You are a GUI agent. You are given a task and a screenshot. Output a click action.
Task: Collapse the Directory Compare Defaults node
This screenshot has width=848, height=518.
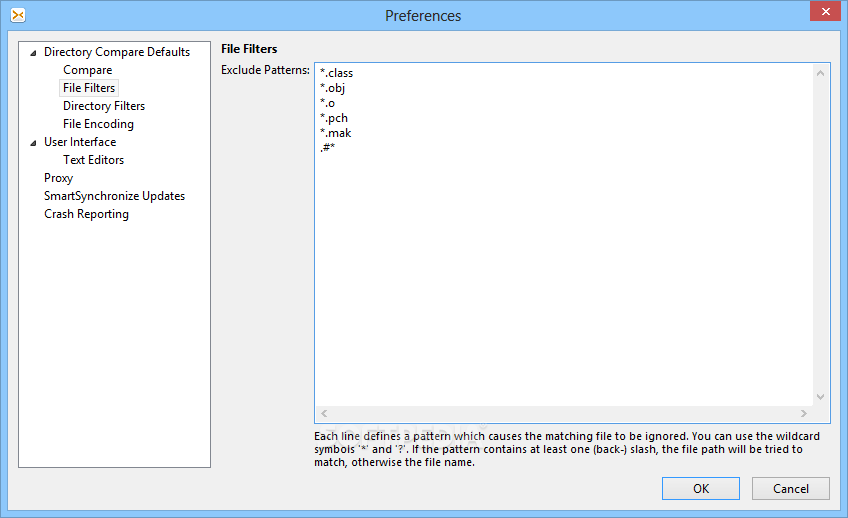[x=34, y=52]
